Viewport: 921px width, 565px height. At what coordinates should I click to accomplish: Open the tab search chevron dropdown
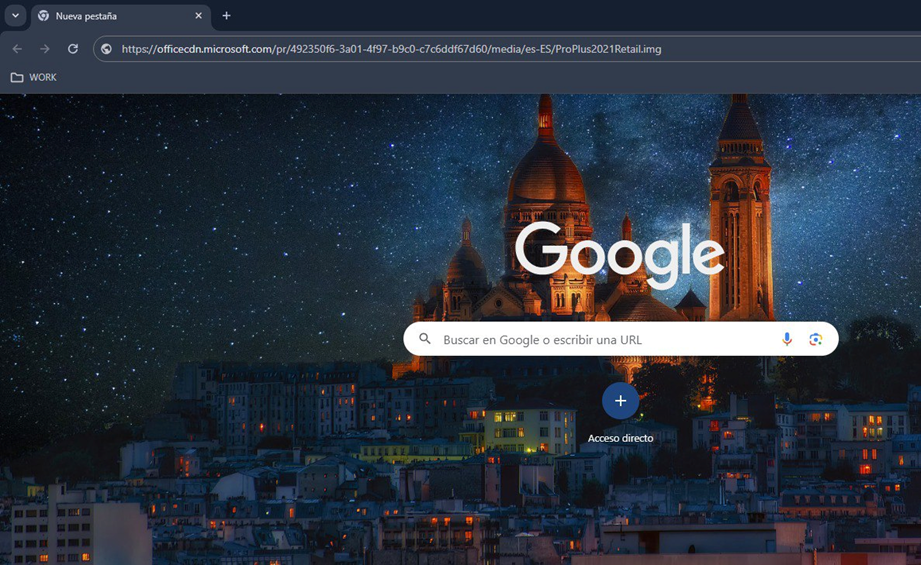pos(15,16)
